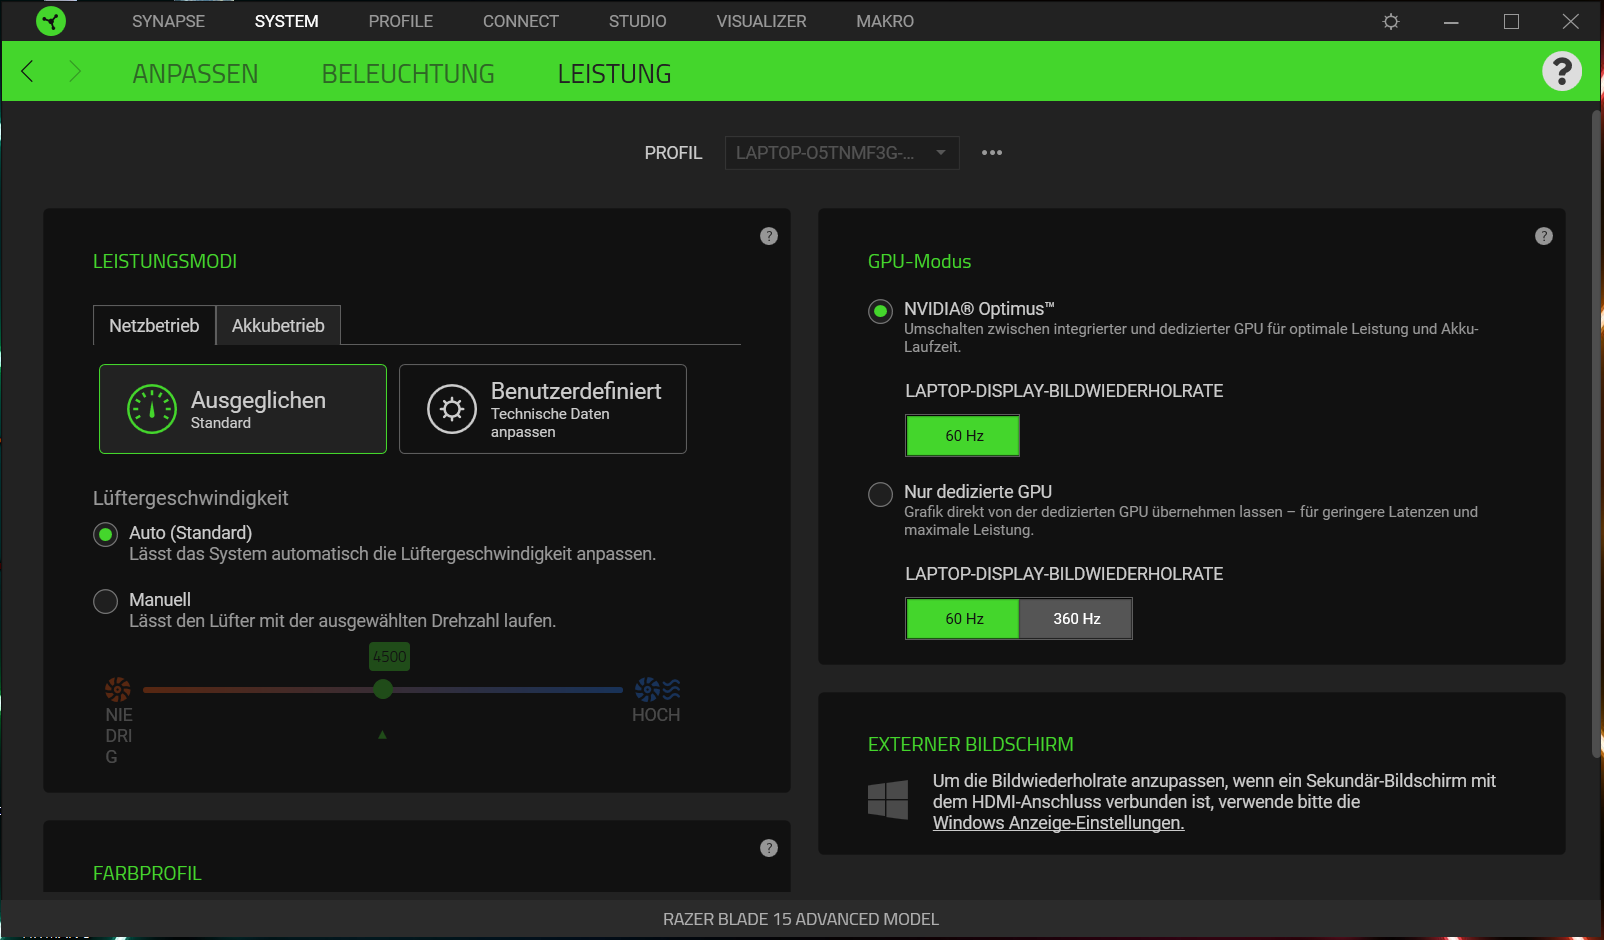This screenshot has height=940, width=1604.
Task: Open the STUDIO menu
Action: tap(637, 21)
